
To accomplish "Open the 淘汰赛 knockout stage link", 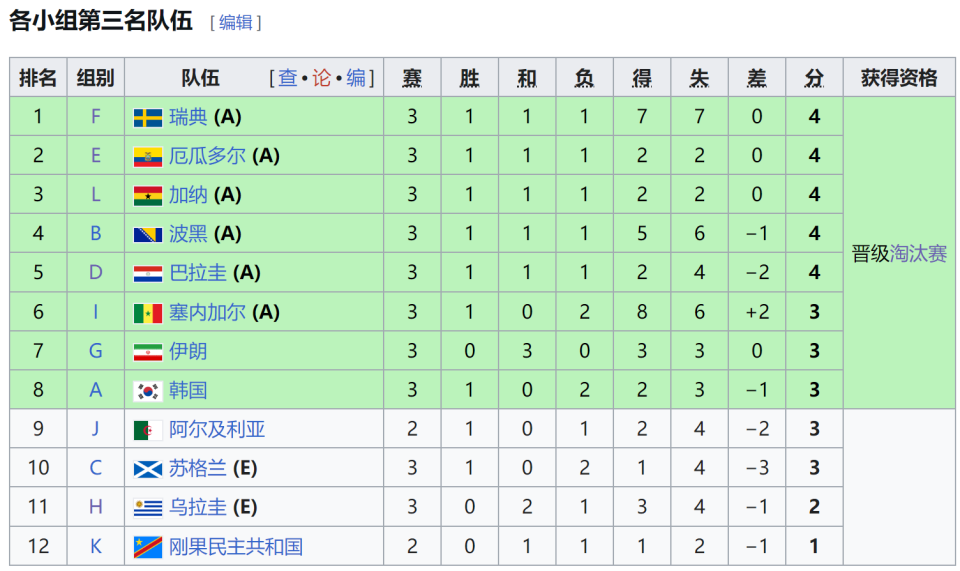I will [918, 253].
